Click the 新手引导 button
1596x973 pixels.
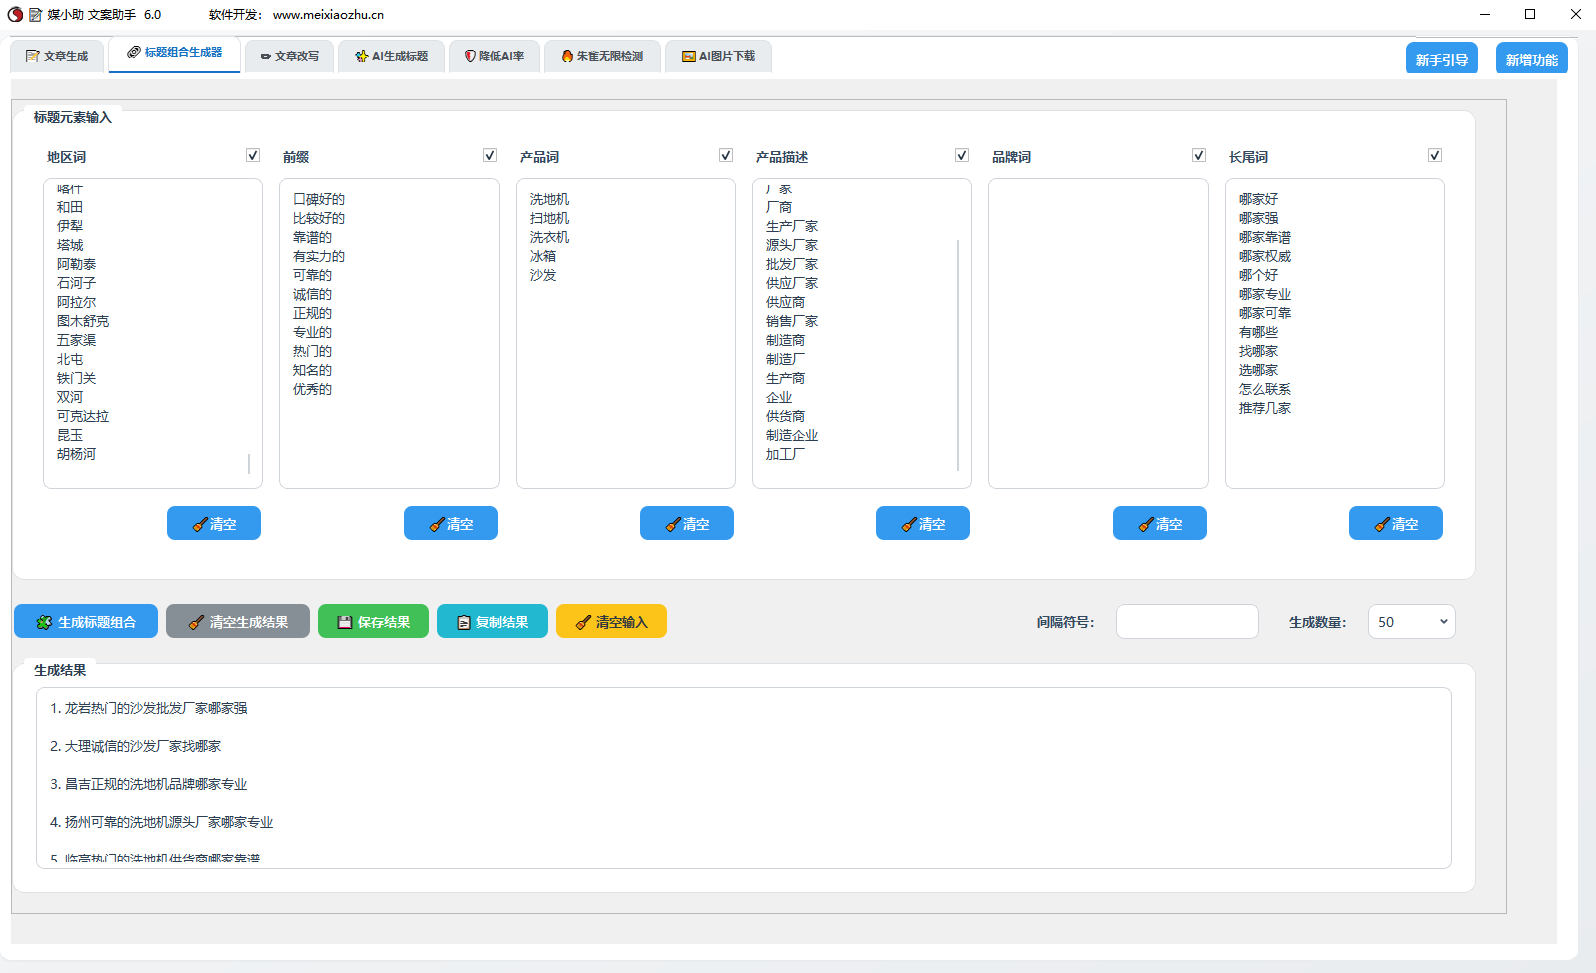click(1441, 60)
